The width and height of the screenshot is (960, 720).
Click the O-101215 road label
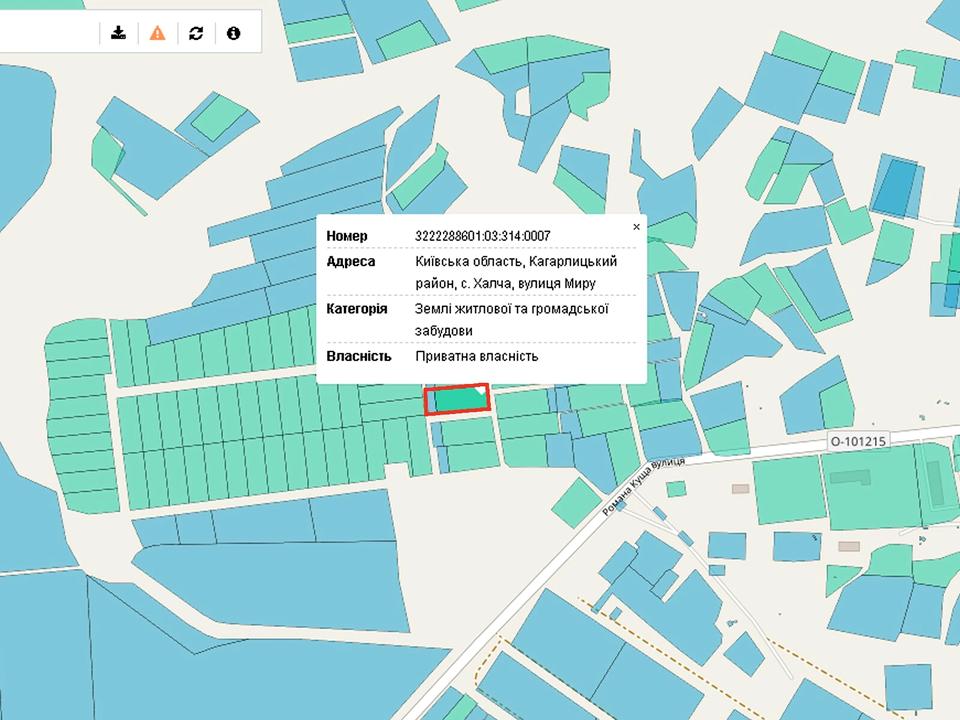858,440
